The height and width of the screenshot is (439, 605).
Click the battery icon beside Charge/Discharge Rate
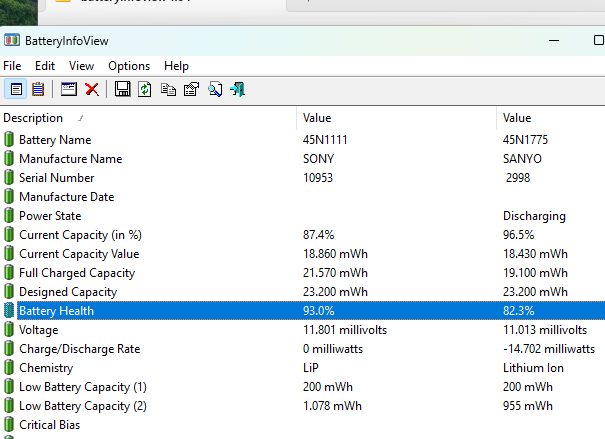coord(9,348)
